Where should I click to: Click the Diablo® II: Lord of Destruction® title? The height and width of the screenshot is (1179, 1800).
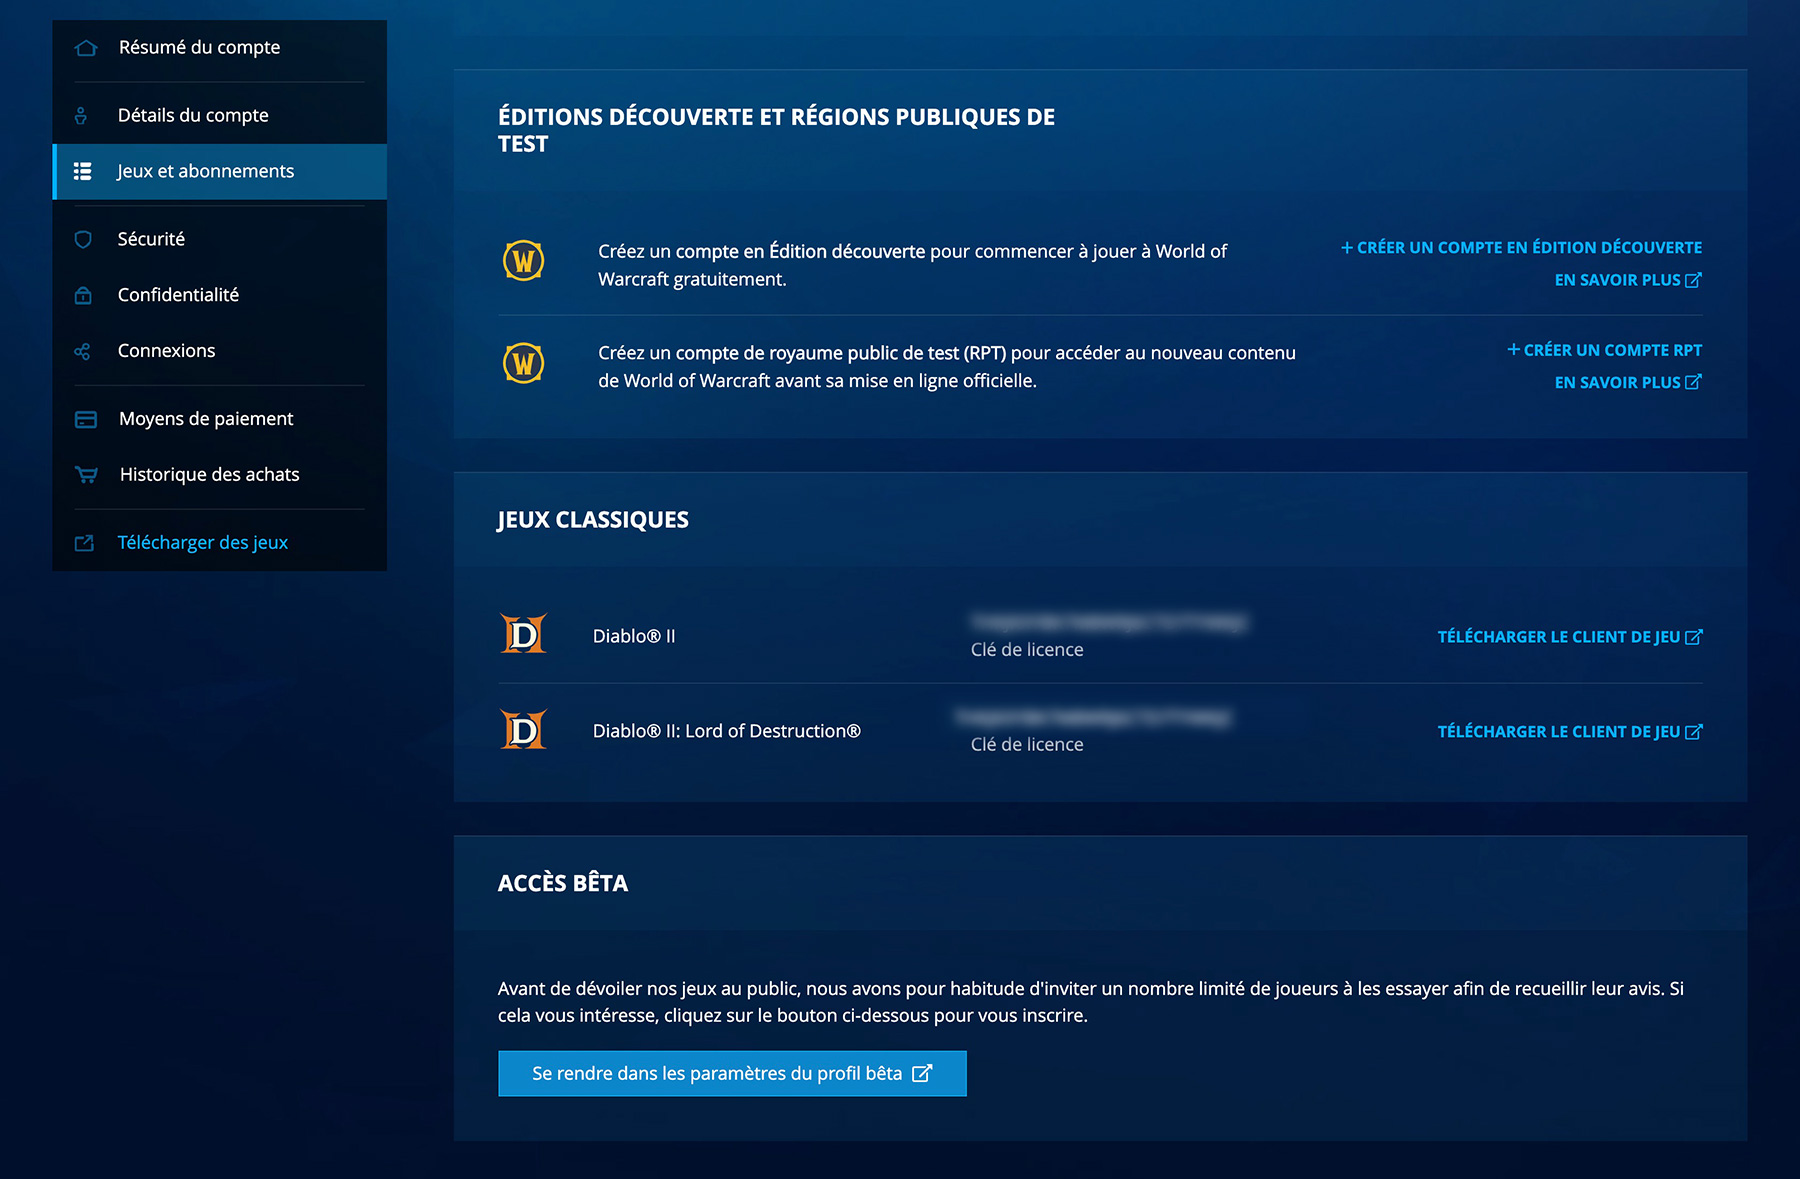tap(727, 731)
